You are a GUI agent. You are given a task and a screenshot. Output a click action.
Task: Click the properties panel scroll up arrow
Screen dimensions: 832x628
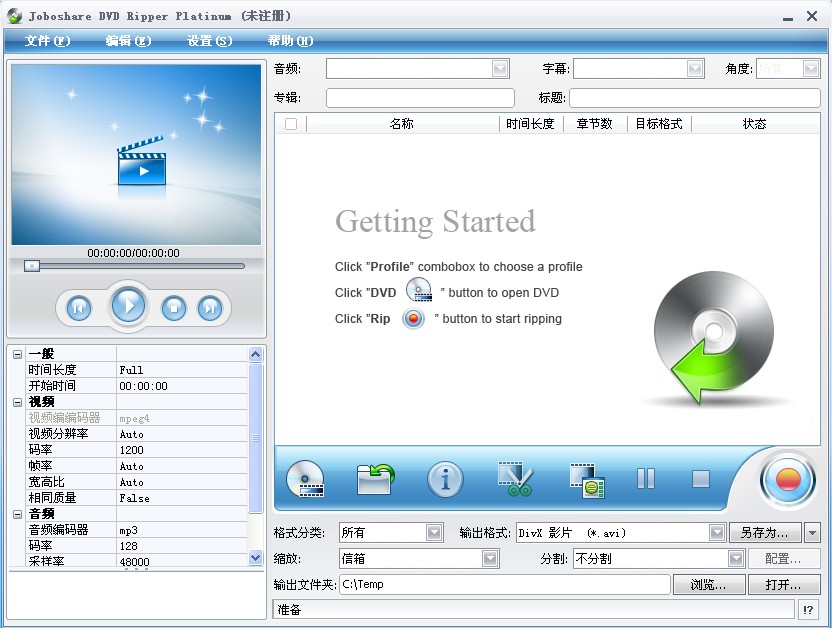click(255, 354)
